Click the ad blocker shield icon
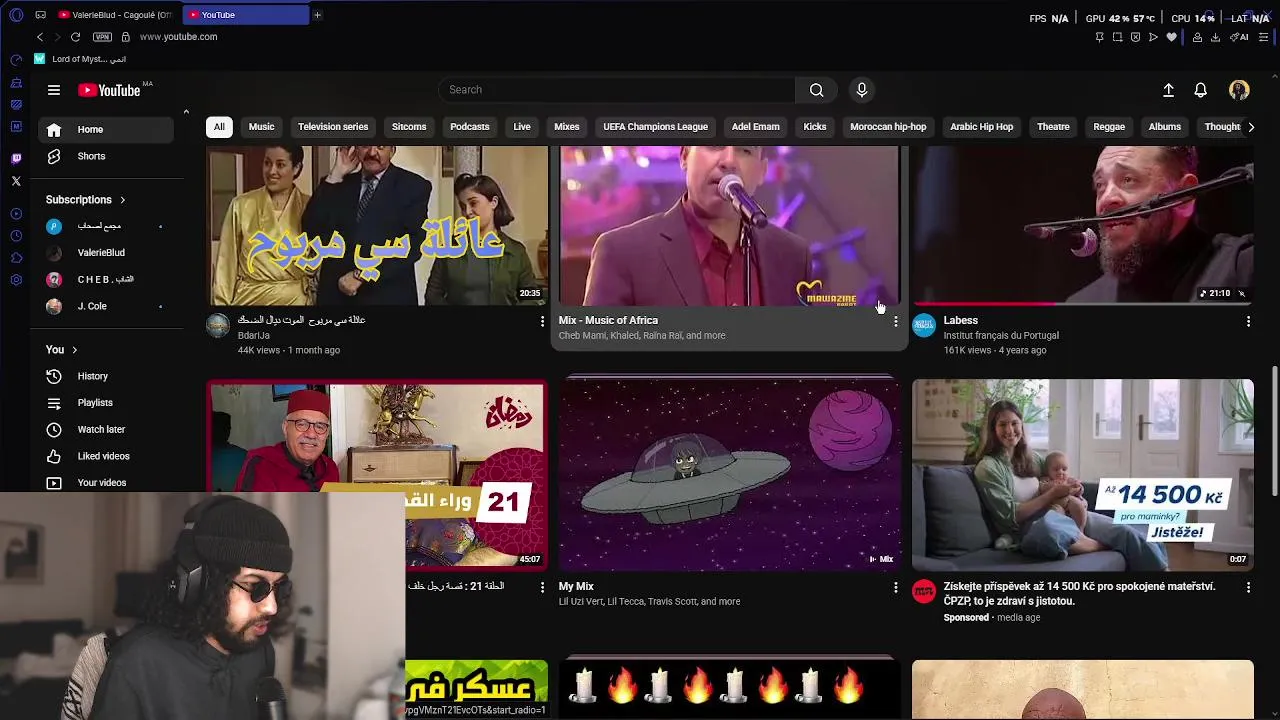This screenshot has width=1280, height=720. point(1135,37)
